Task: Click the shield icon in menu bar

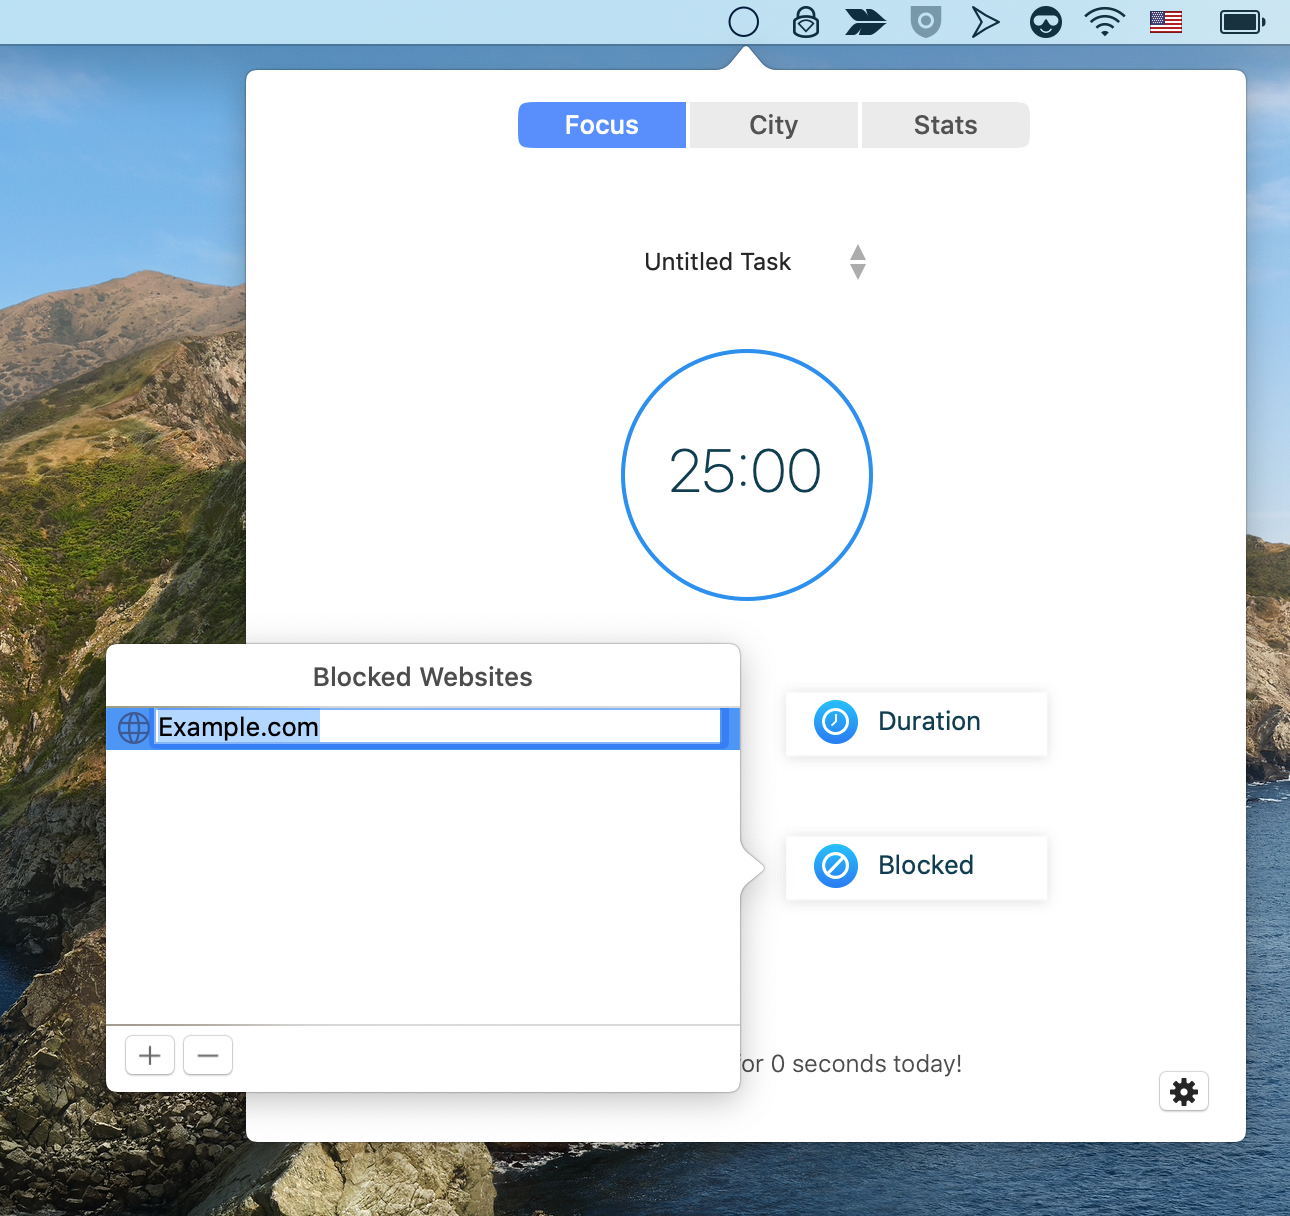Action: point(925,21)
